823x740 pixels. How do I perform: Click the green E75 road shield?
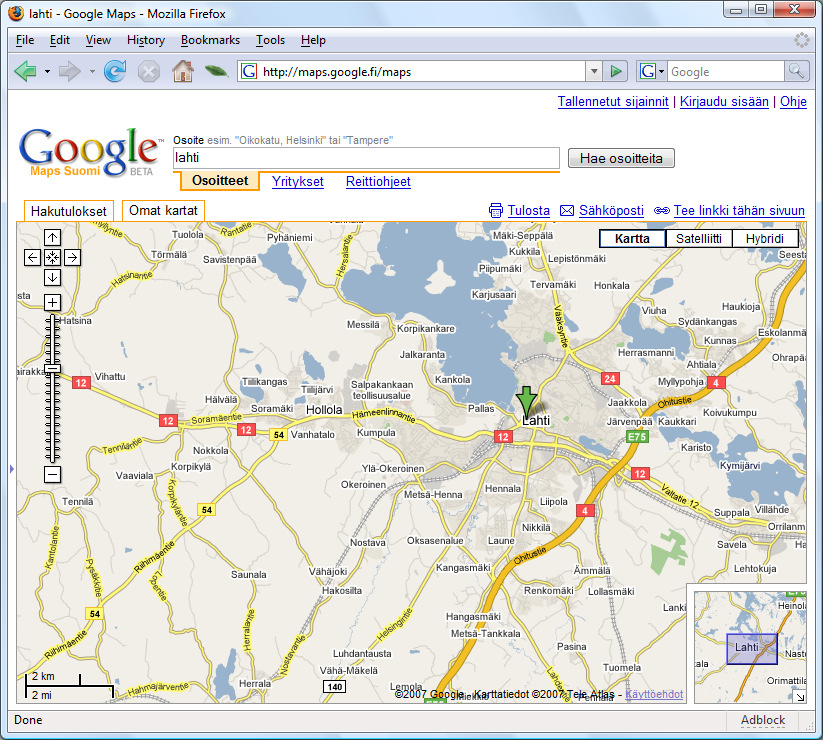637,437
